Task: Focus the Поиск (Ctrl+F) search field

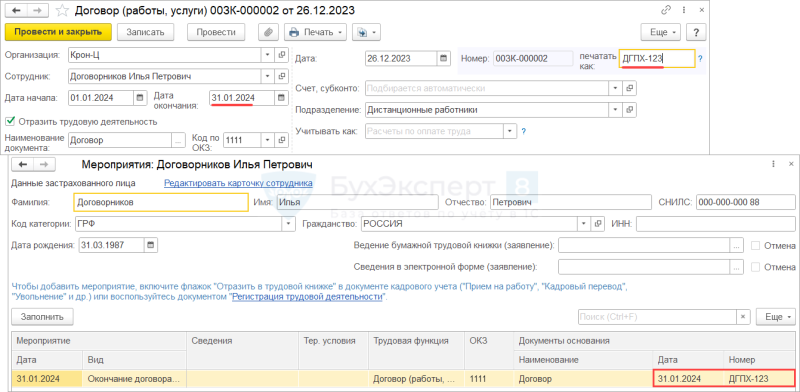Action: [657, 317]
